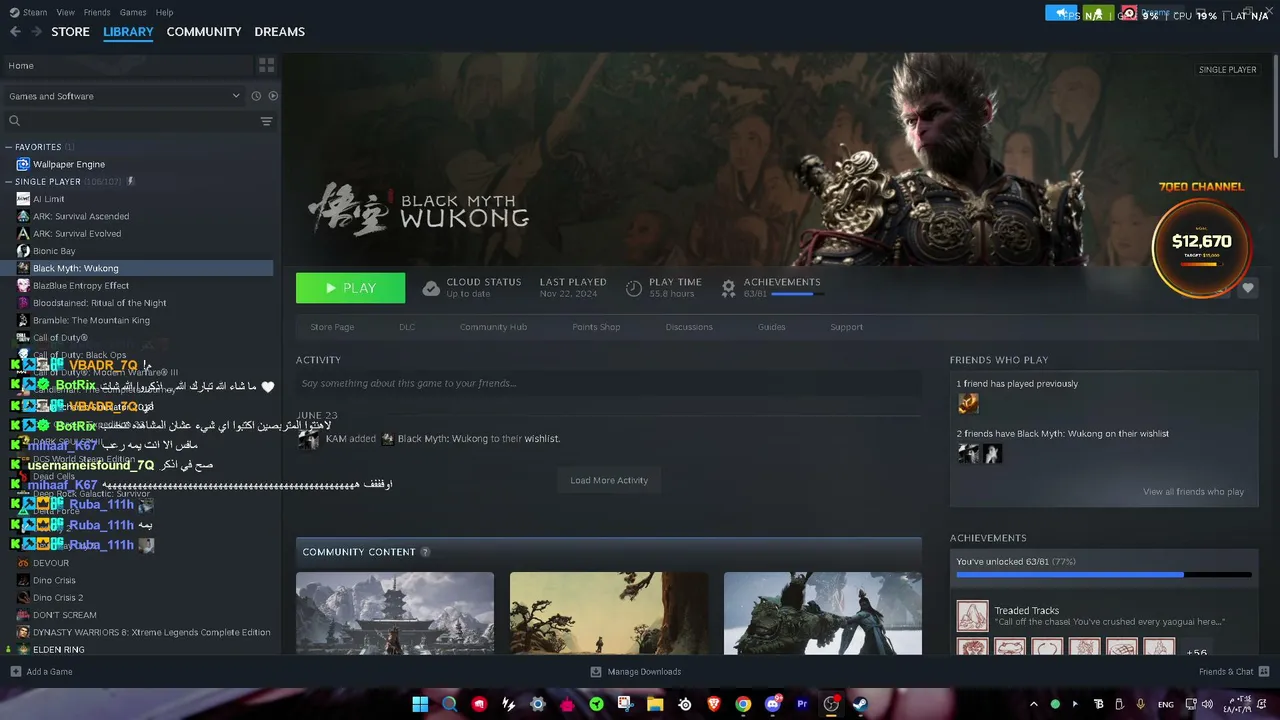The height and width of the screenshot is (720, 1280).
Task: Open the DREAMS profile tab
Action: point(279,32)
